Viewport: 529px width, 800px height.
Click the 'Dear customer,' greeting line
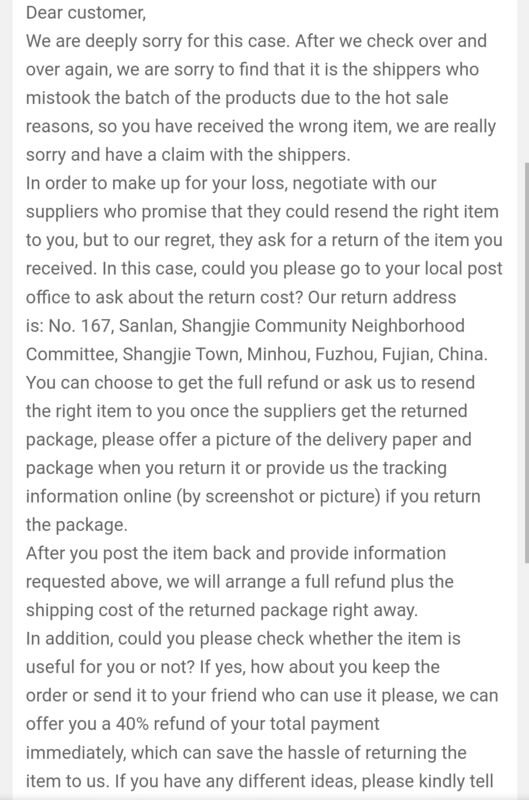86,13
